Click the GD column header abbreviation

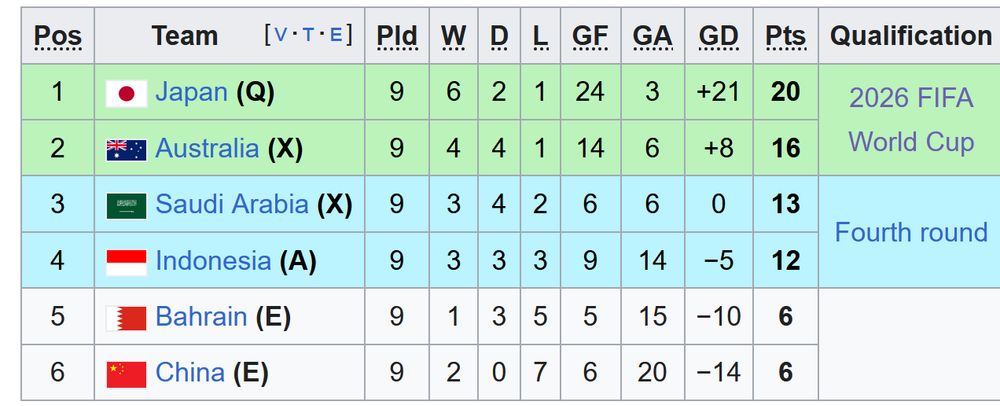click(718, 36)
